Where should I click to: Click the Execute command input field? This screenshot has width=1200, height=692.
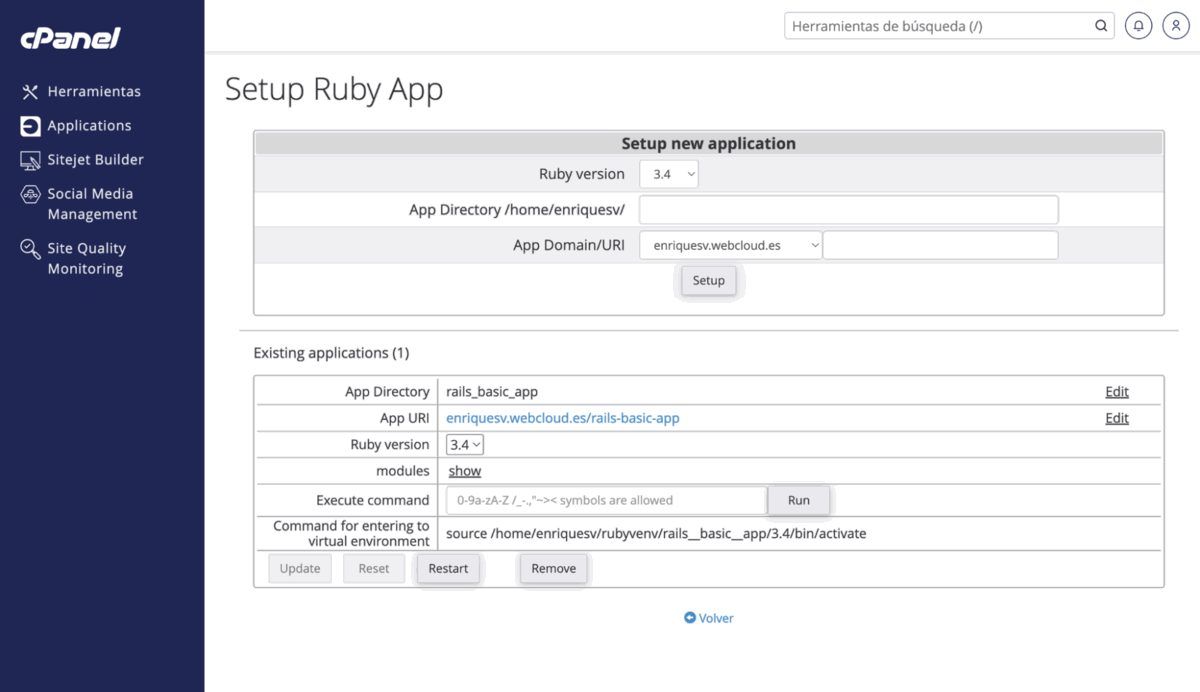tap(606, 500)
